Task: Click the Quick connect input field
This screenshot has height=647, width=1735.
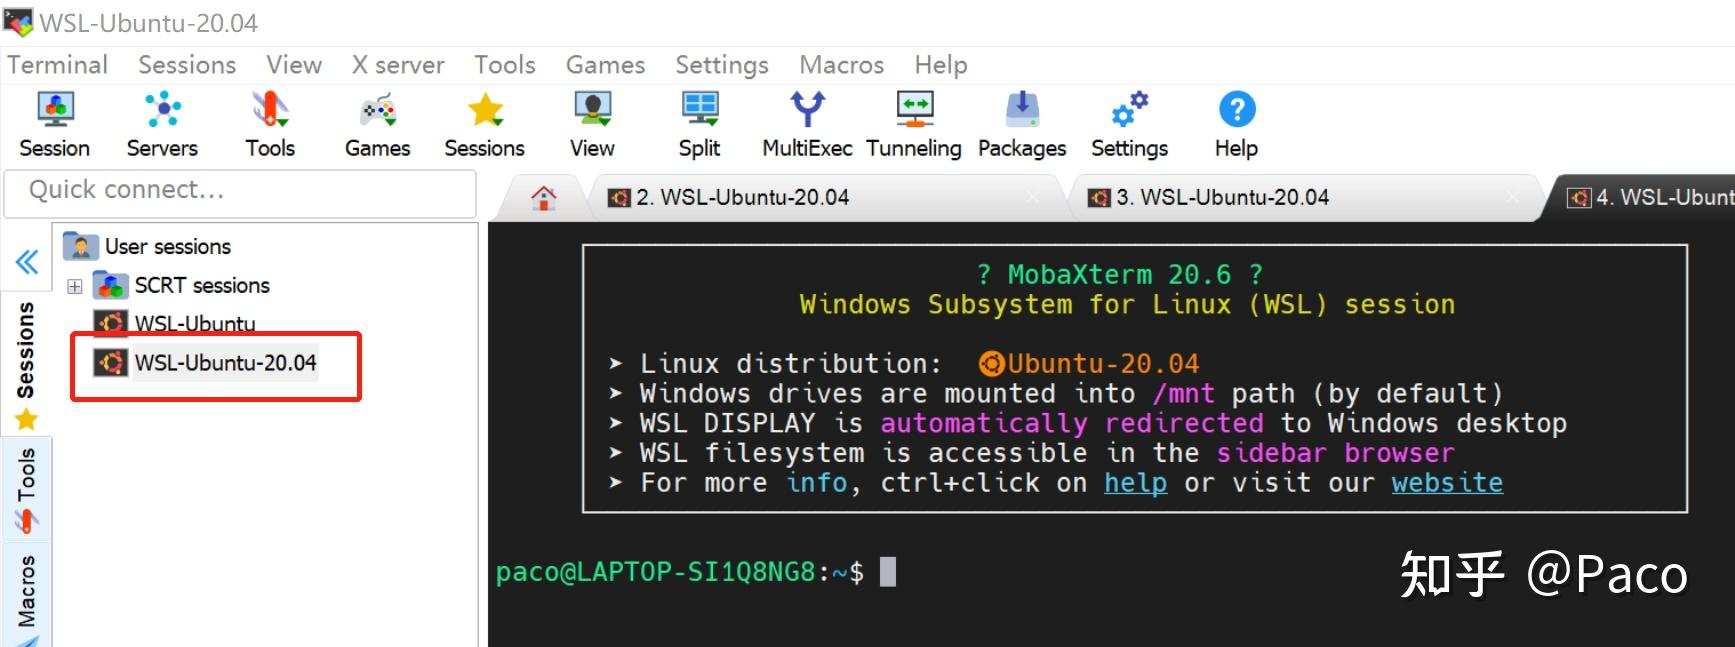Action: (240, 192)
